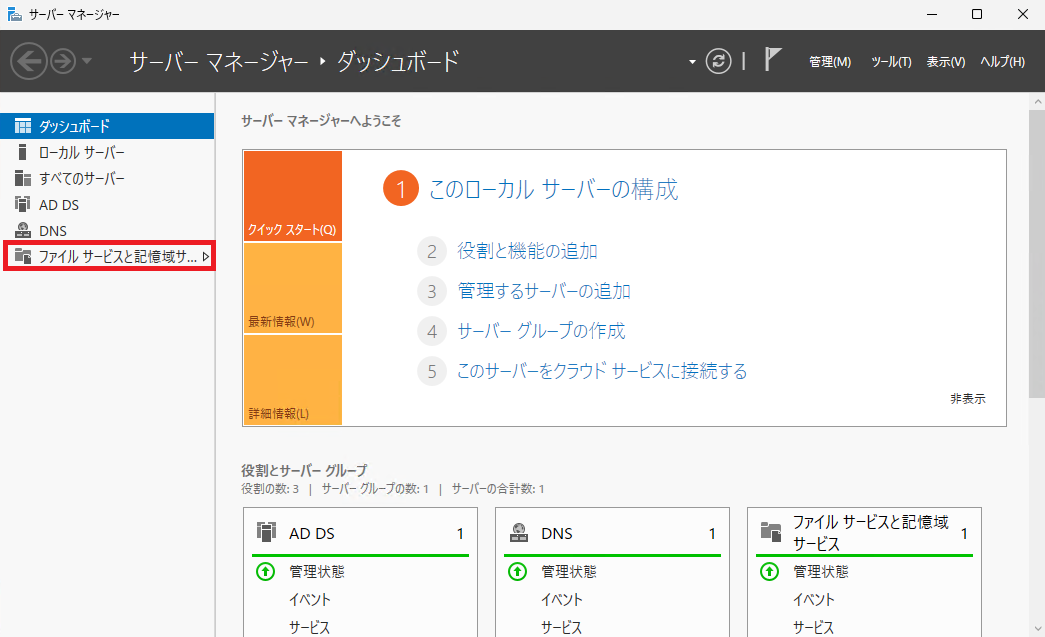This screenshot has height=637, width=1045.
Task: Click the vertical scrollbar thumb
Action: [x=1037, y=253]
